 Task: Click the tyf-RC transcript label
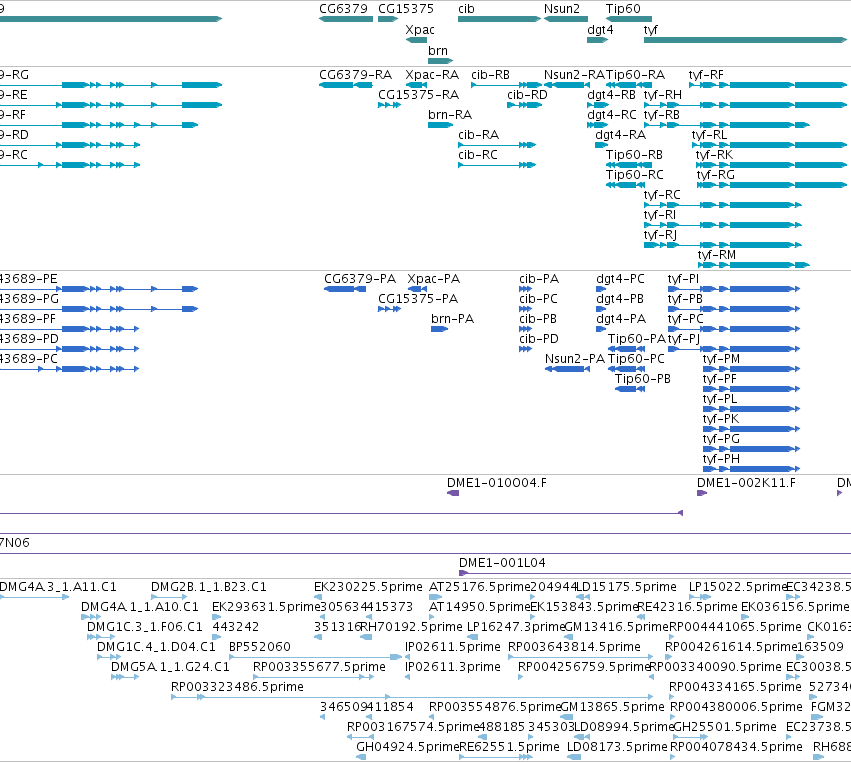[x=662, y=195]
